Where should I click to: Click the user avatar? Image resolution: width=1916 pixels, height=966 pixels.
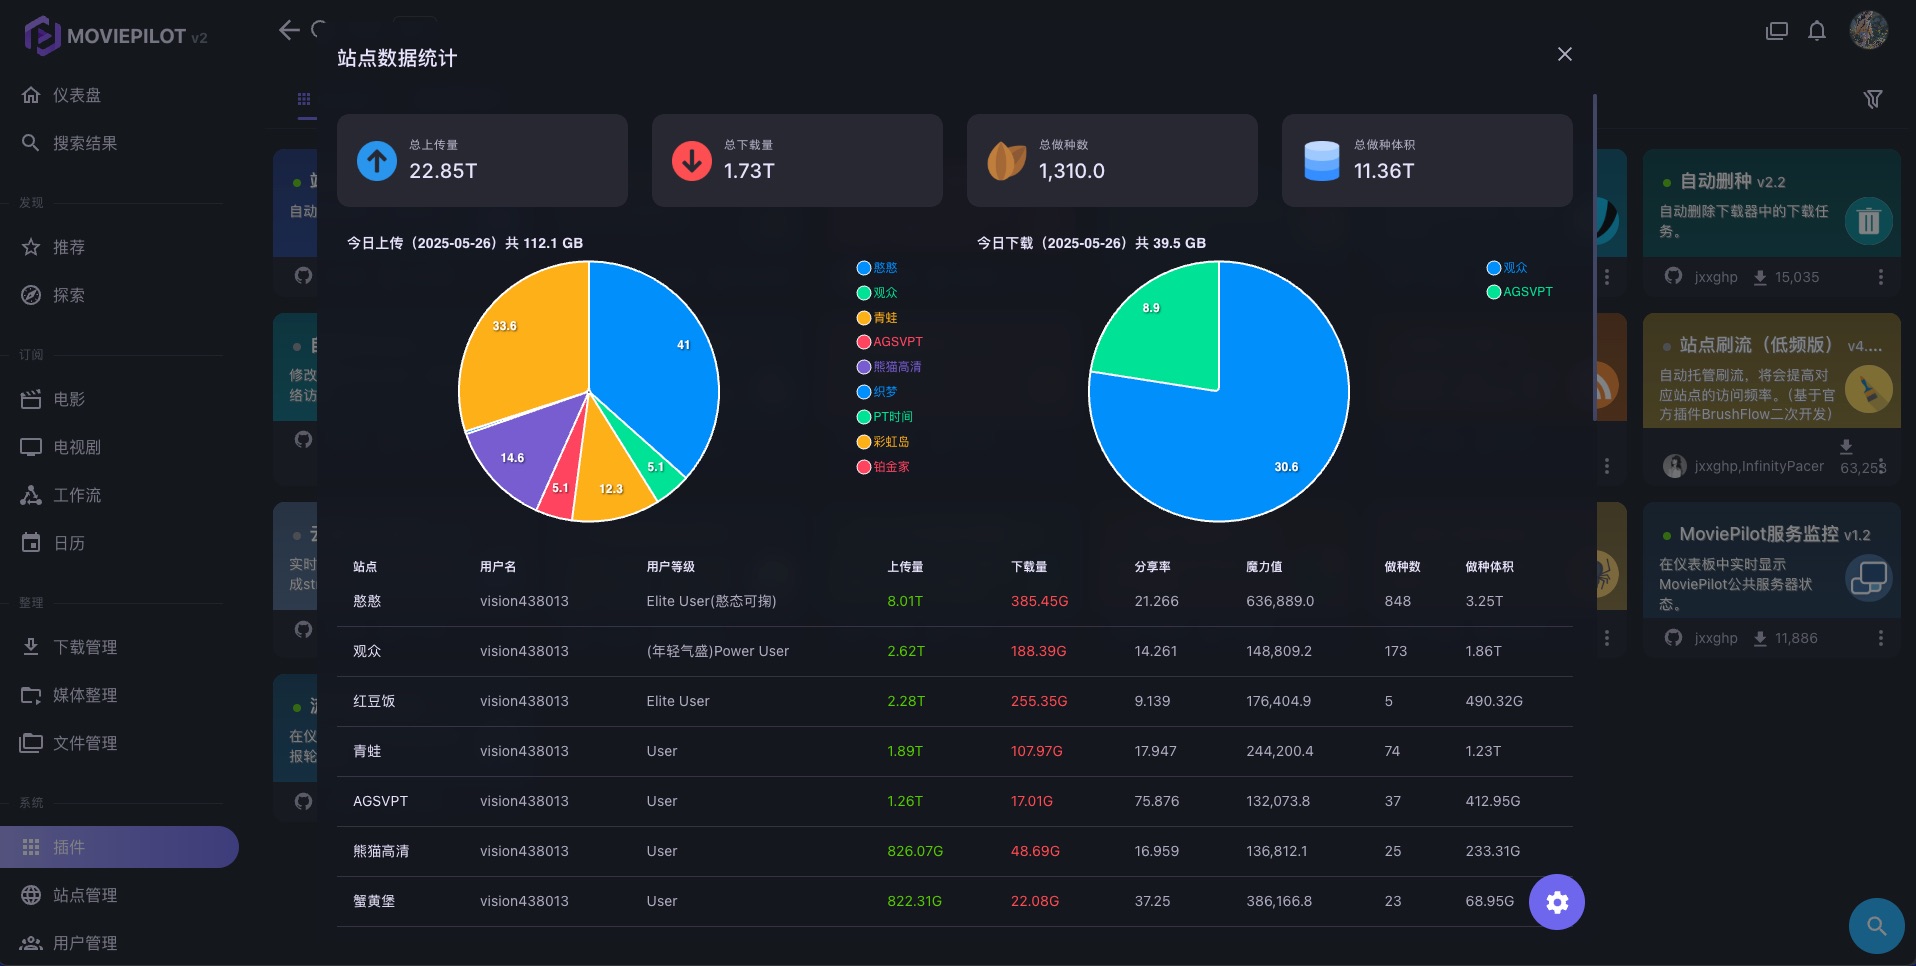coord(1869,30)
